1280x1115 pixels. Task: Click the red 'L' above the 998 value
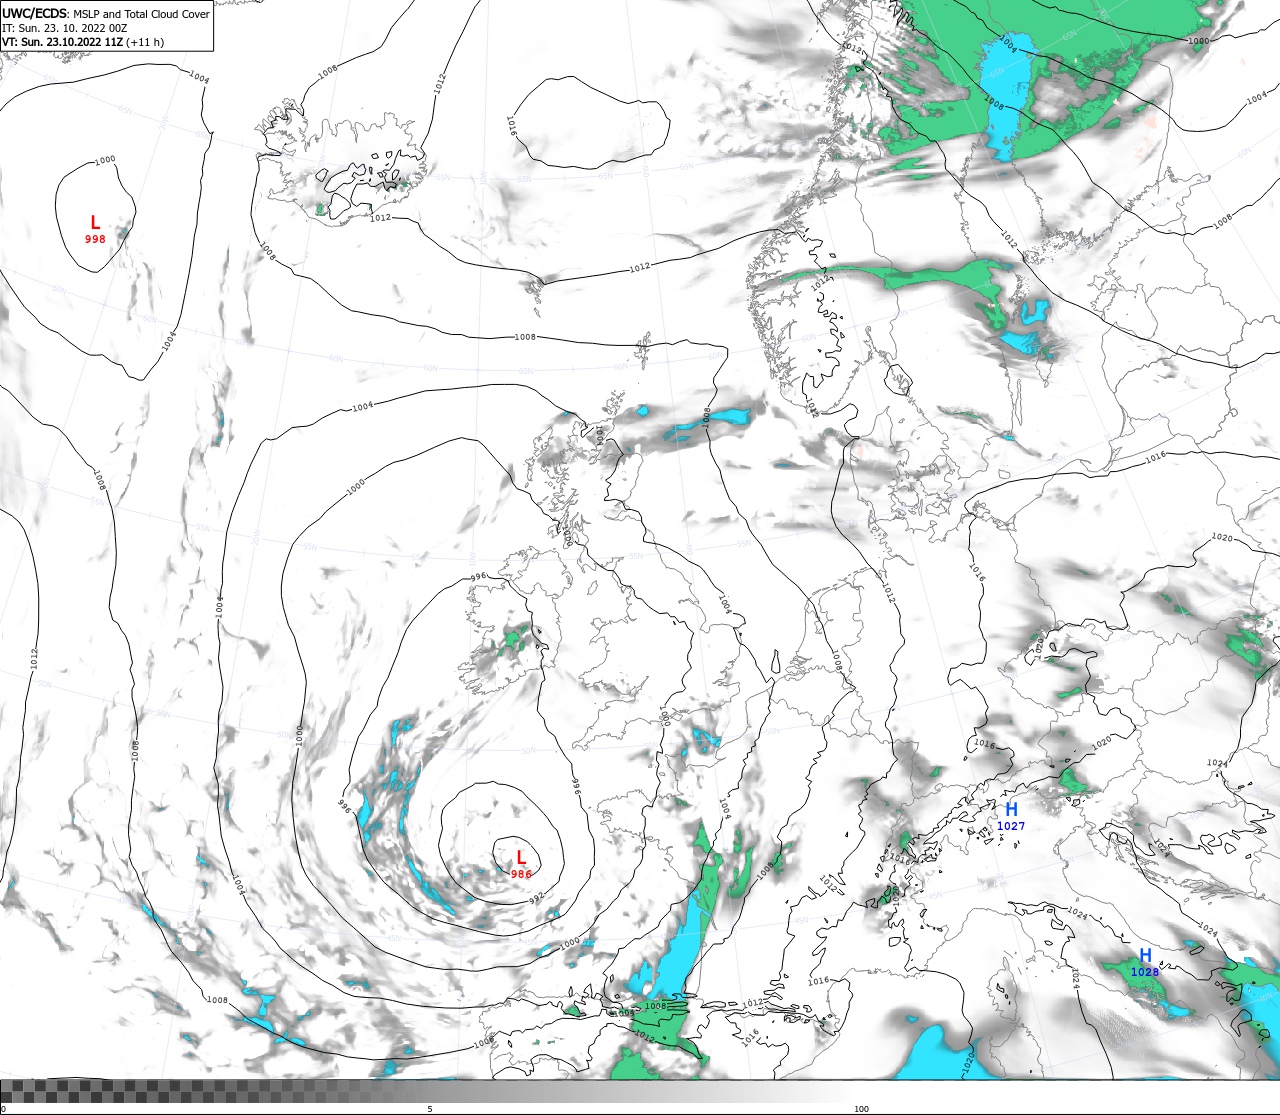95,223
